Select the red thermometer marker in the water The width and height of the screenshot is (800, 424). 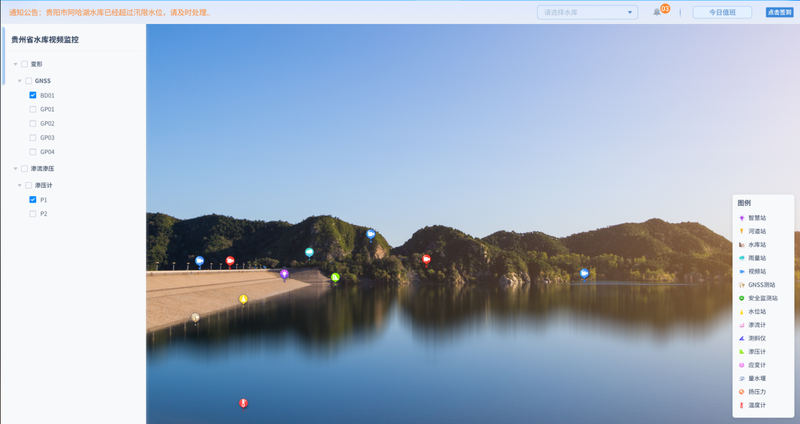243,404
